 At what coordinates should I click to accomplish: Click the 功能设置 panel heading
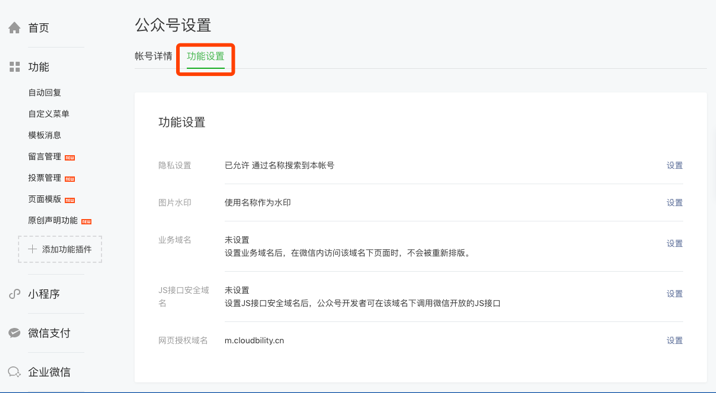182,122
